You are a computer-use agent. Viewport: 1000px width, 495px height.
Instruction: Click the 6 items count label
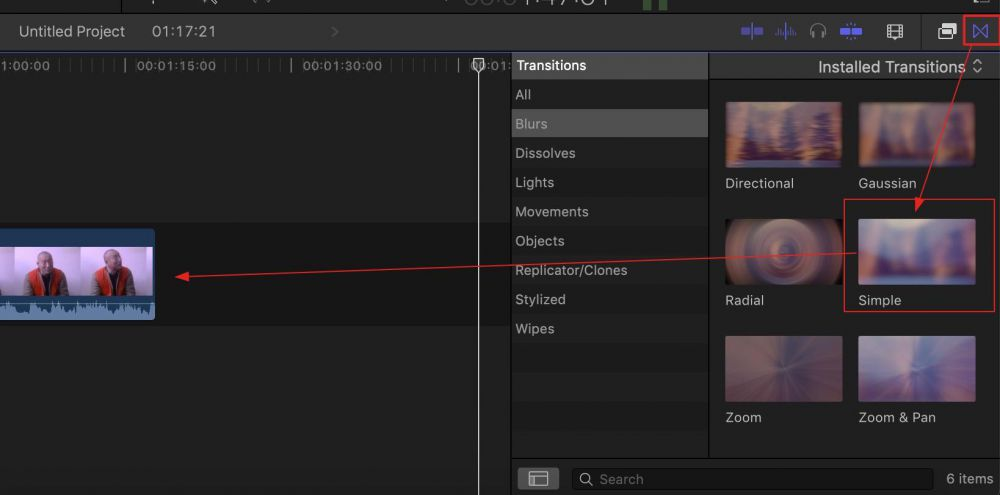click(x=969, y=479)
